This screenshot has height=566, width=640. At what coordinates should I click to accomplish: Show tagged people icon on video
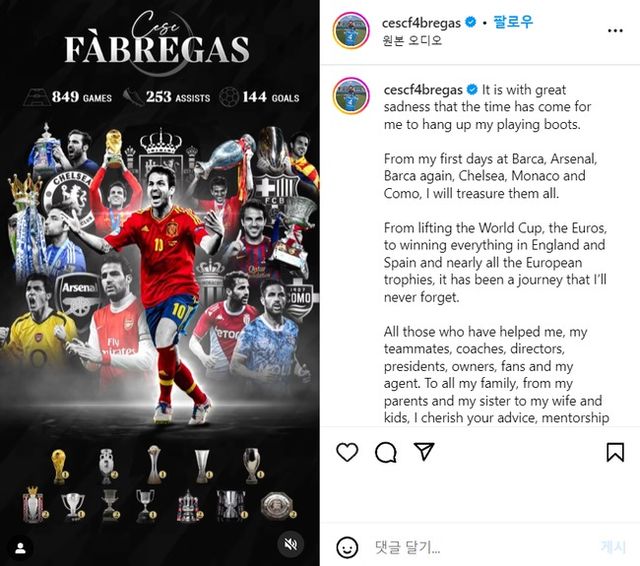[x=20, y=548]
